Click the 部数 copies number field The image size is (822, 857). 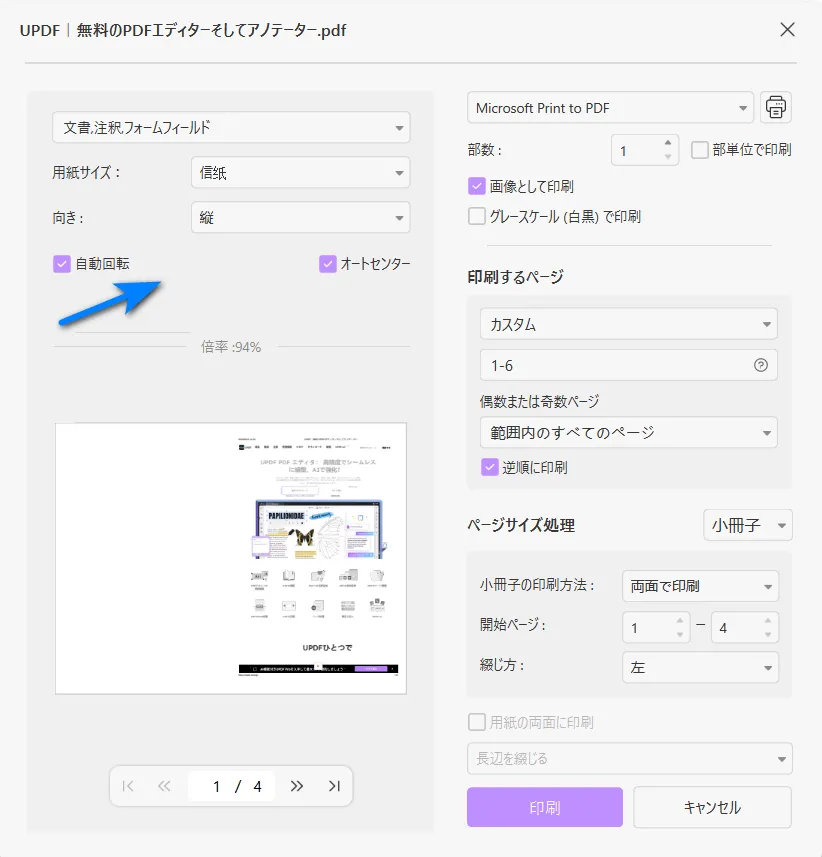[x=645, y=150]
